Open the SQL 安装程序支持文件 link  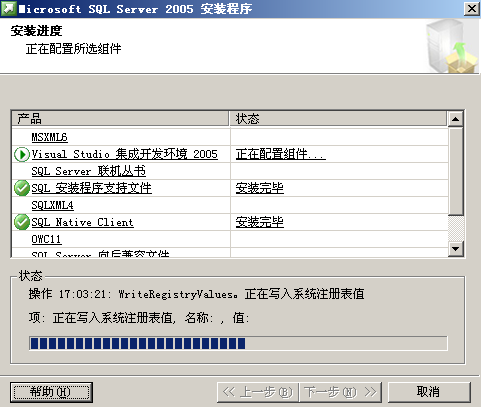tap(91, 188)
